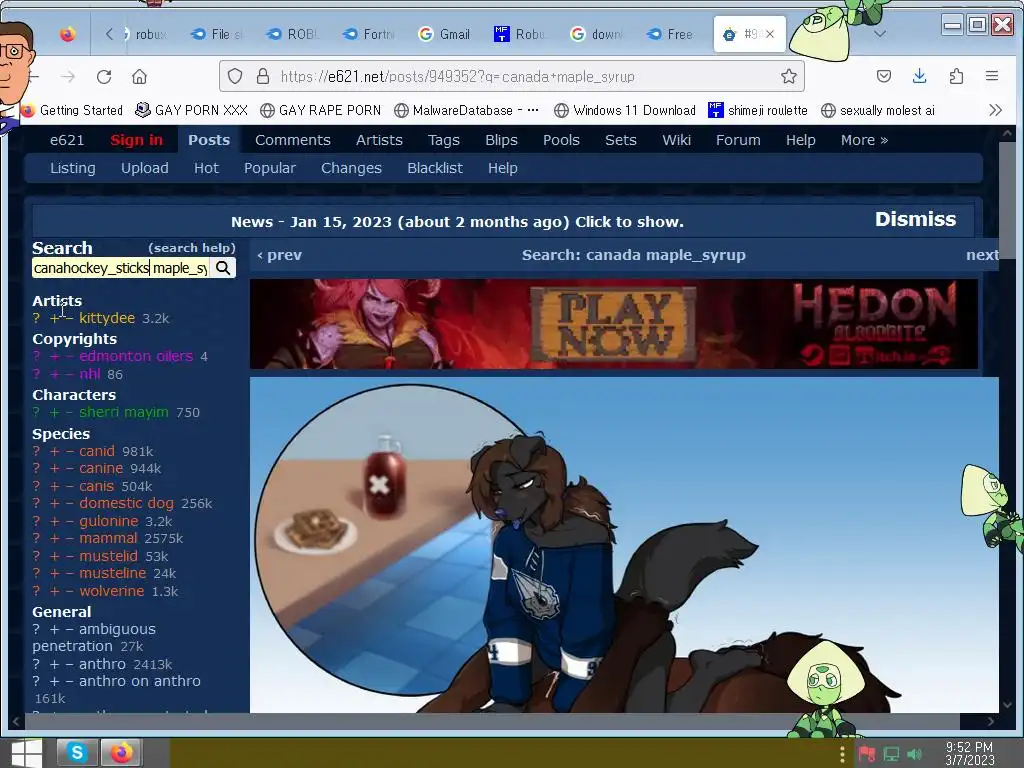Open the Firefox downloads panel
The image size is (1024, 768).
pyautogui.click(x=920, y=76)
